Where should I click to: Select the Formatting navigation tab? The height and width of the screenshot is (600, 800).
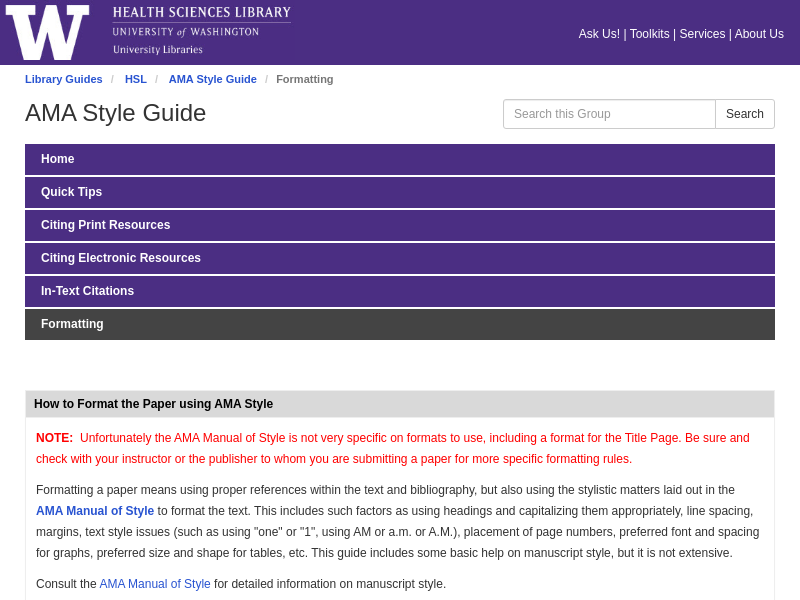tap(72, 324)
